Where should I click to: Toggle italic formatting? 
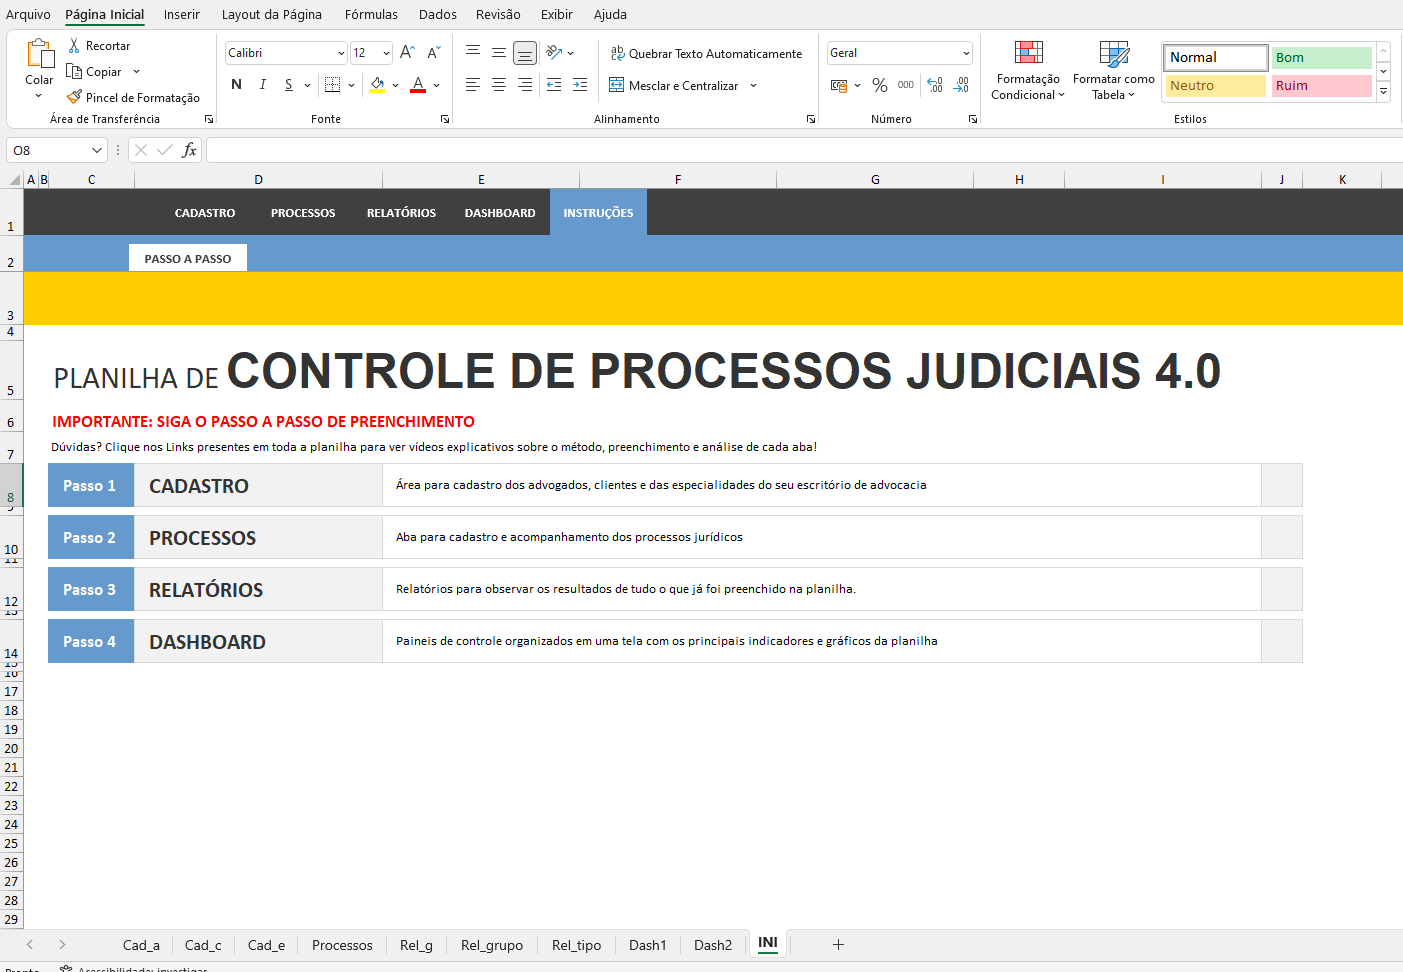click(x=262, y=85)
